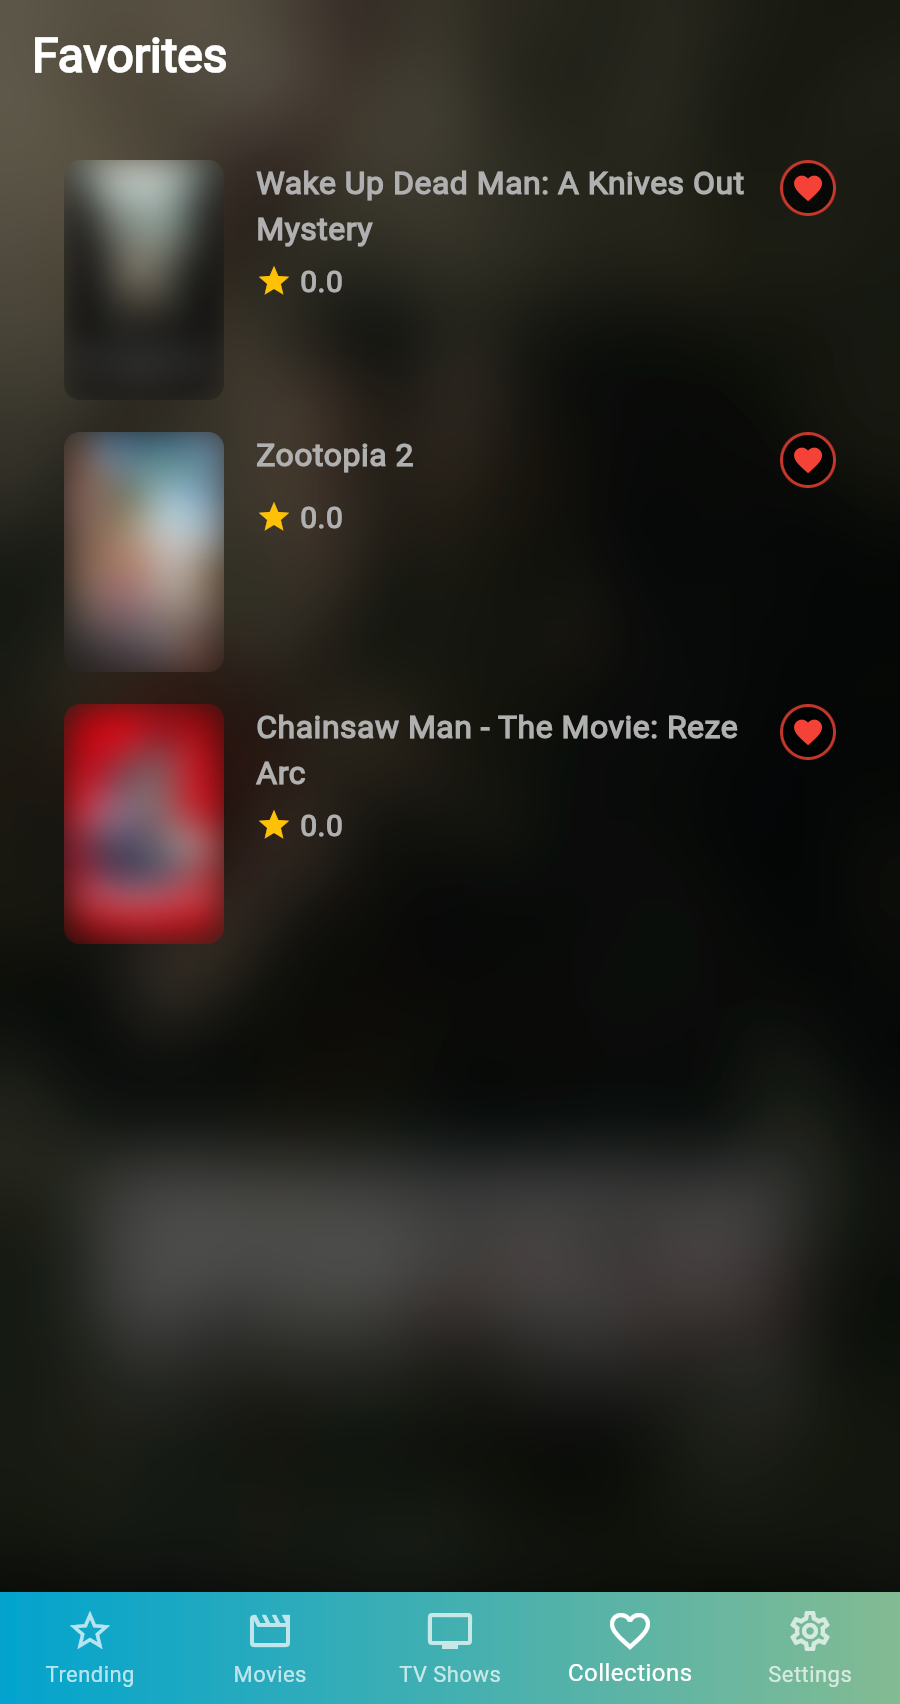Select the Collections heart icon

(x=630, y=1631)
